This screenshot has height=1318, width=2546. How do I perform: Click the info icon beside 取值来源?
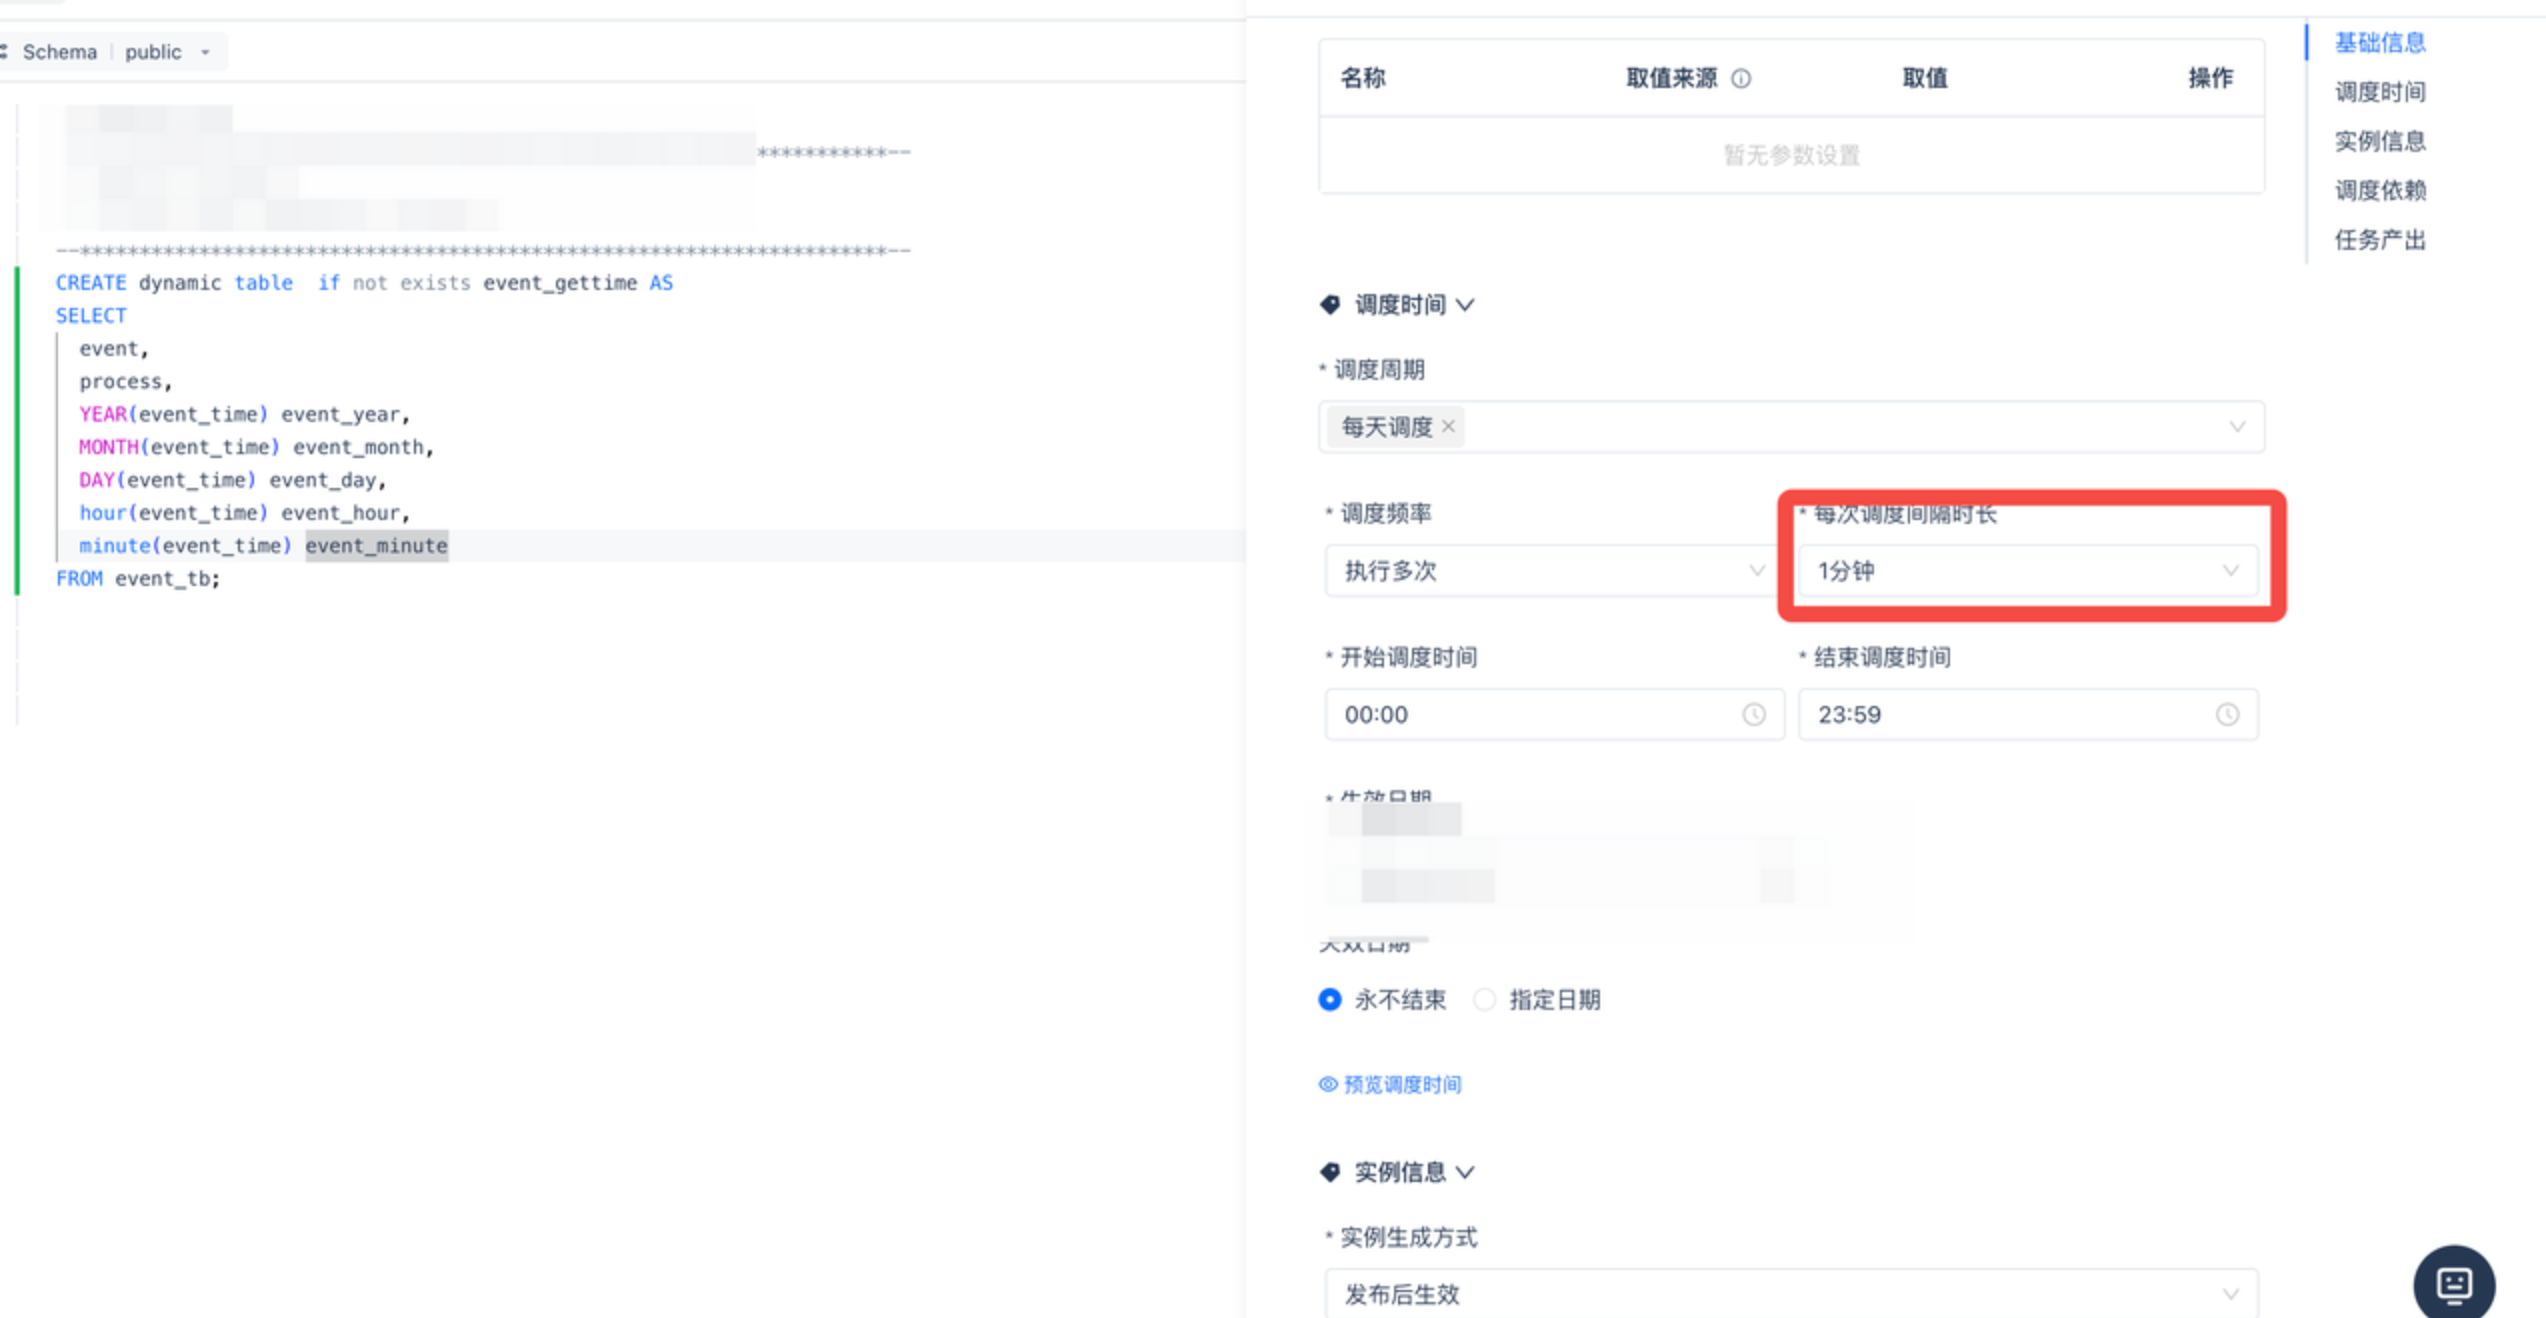[x=1741, y=78]
